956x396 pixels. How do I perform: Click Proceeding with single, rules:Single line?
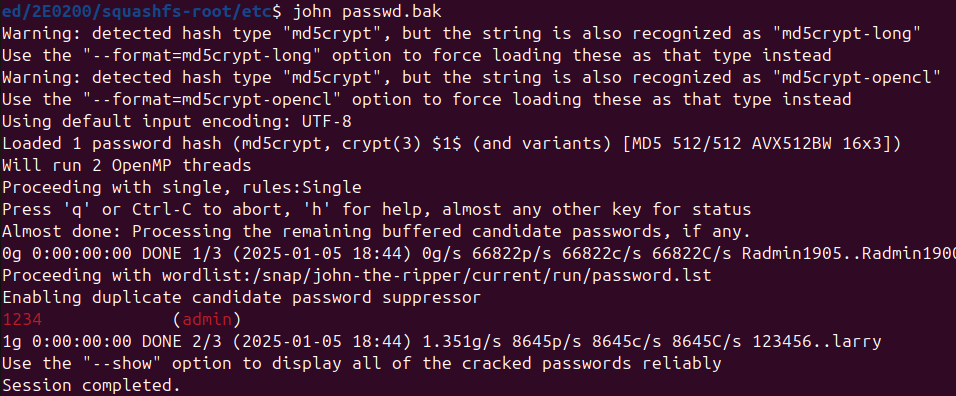coord(182,187)
